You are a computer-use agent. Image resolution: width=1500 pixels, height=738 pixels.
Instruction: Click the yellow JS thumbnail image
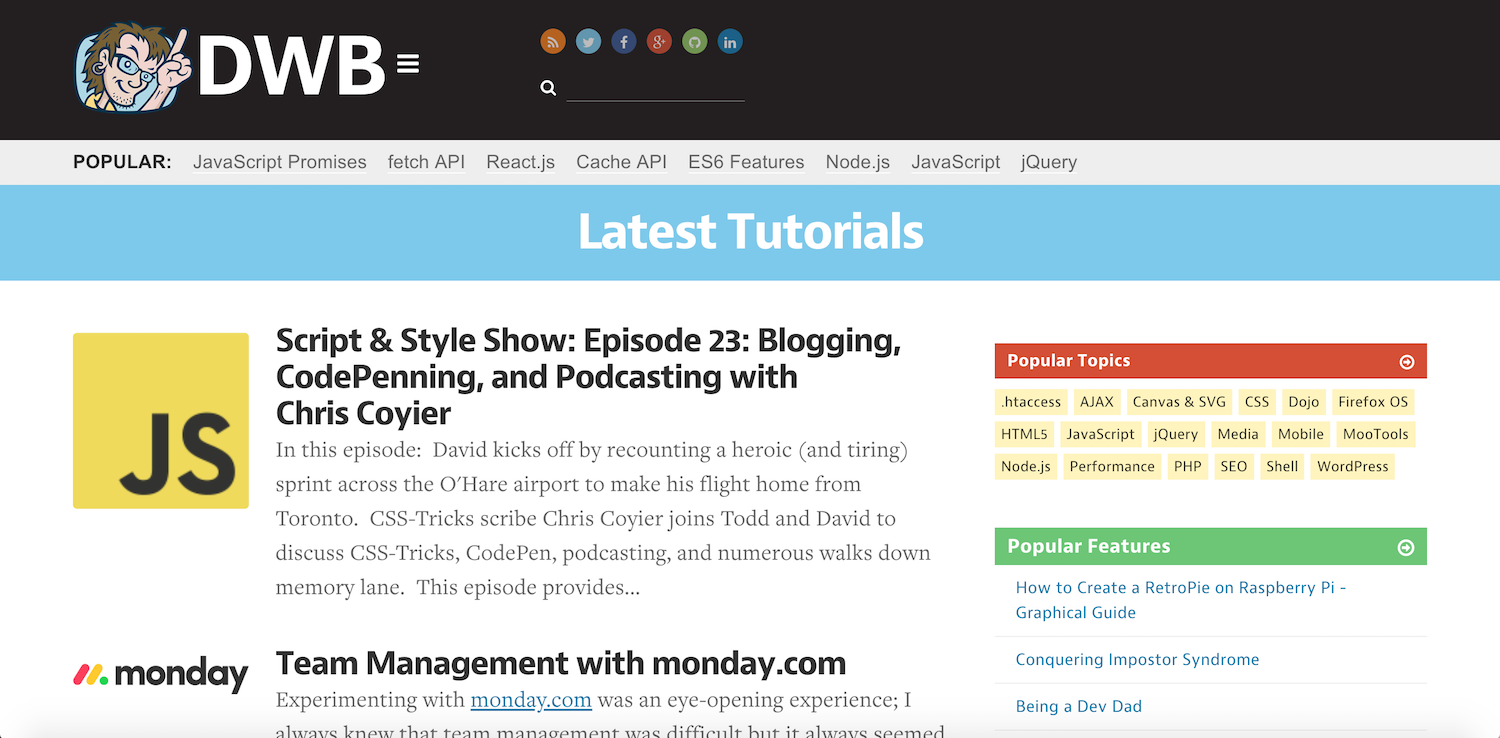(161, 421)
